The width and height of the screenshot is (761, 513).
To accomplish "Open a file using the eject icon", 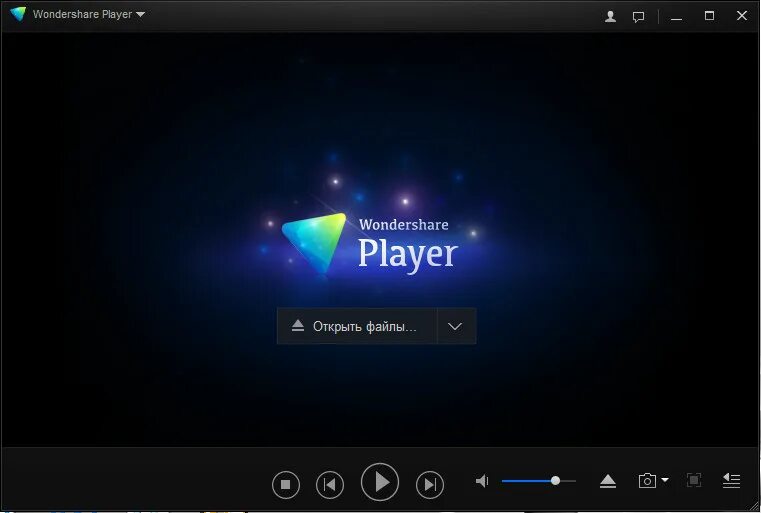I will click(608, 481).
